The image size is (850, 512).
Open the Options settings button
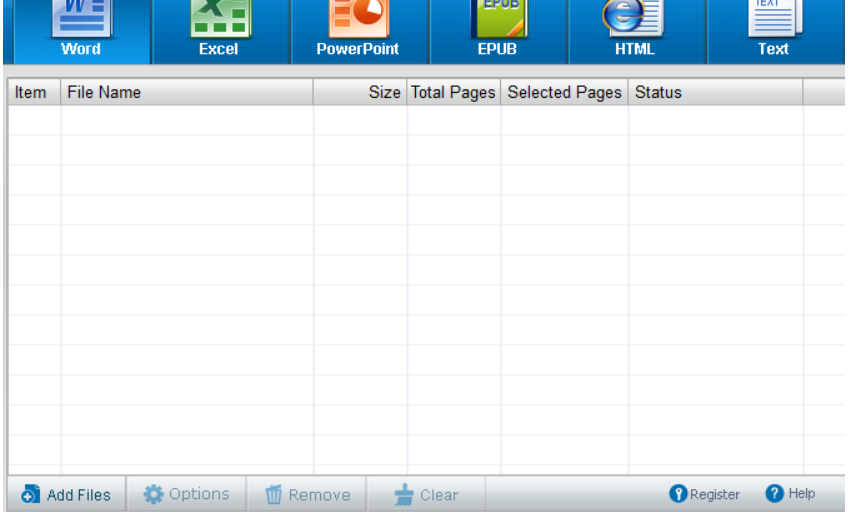[x=186, y=494]
